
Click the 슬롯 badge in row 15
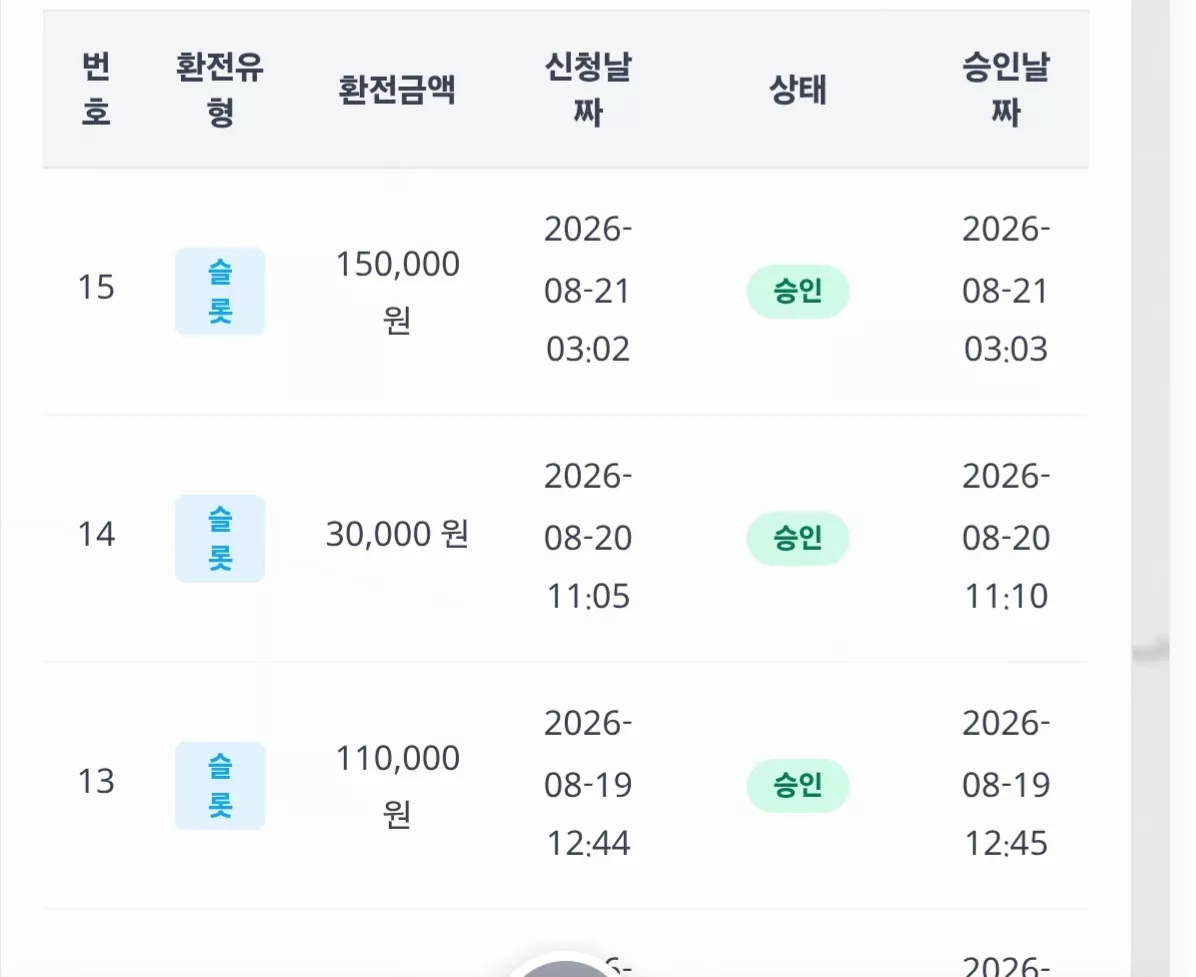pos(220,291)
